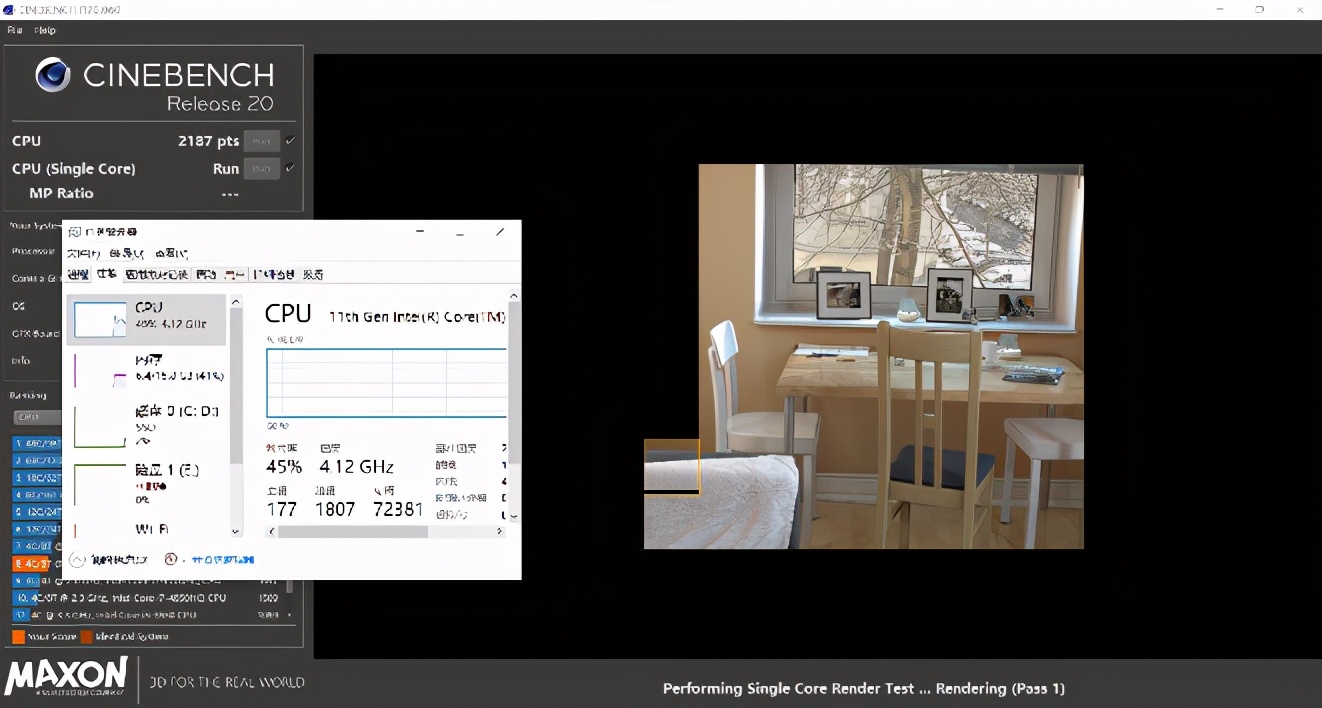This screenshot has height=708, width=1322.
Task: Toggle the checkbox next to CPU (Single Core)
Action: [x=290, y=168]
